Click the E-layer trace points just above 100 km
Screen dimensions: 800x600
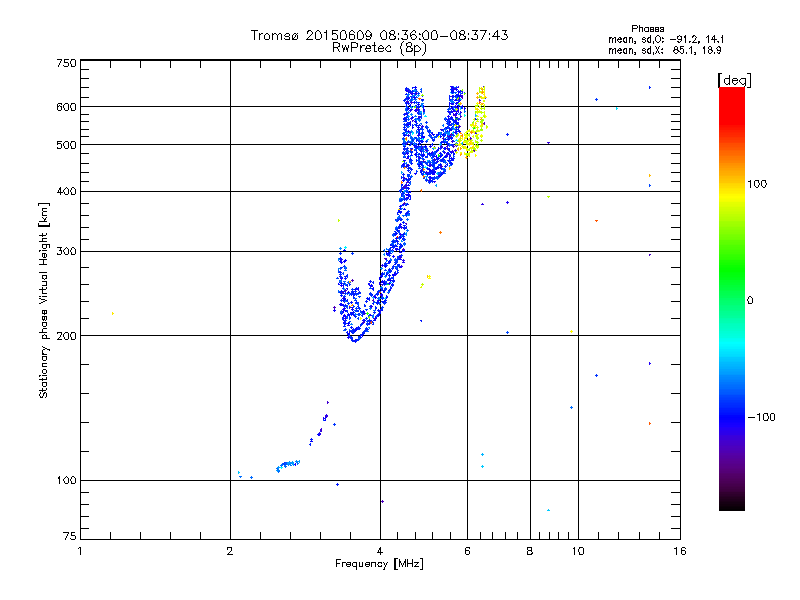click(x=288, y=465)
